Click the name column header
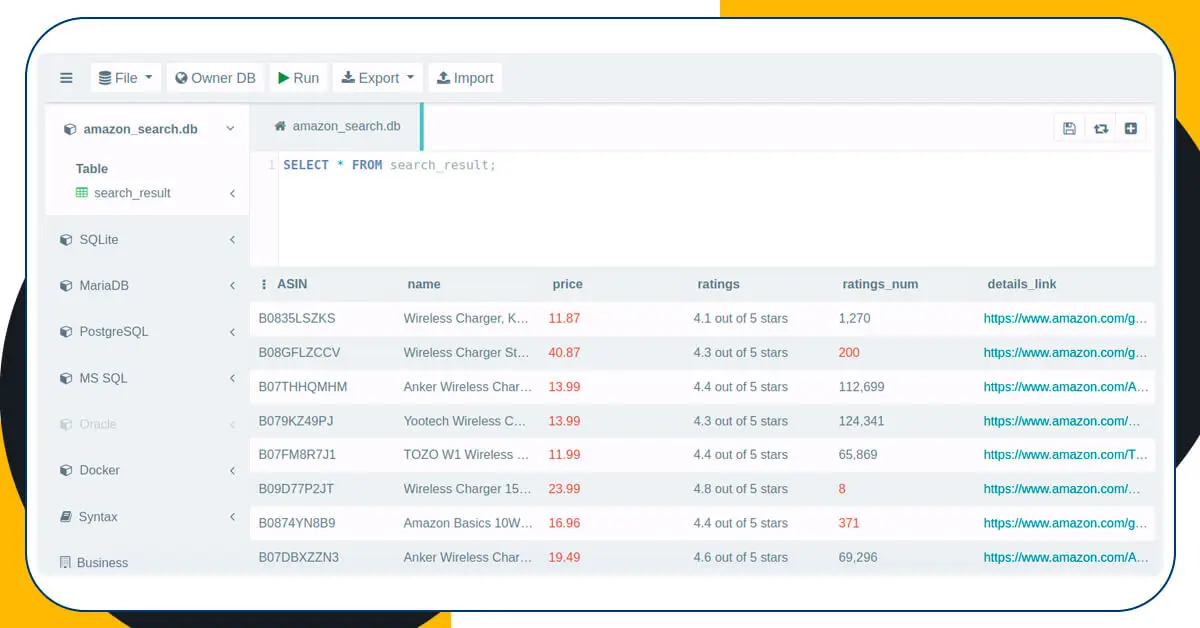1200x628 pixels. click(x=424, y=284)
